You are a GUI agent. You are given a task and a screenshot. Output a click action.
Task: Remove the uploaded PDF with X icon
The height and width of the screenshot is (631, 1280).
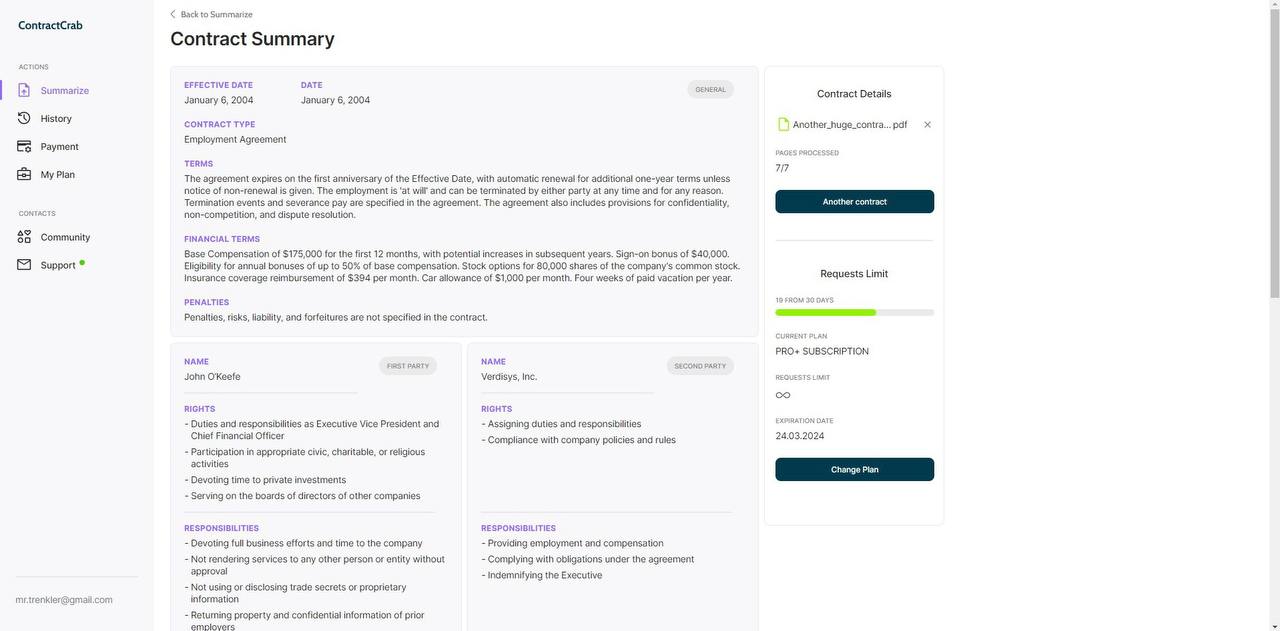tap(927, 125)
